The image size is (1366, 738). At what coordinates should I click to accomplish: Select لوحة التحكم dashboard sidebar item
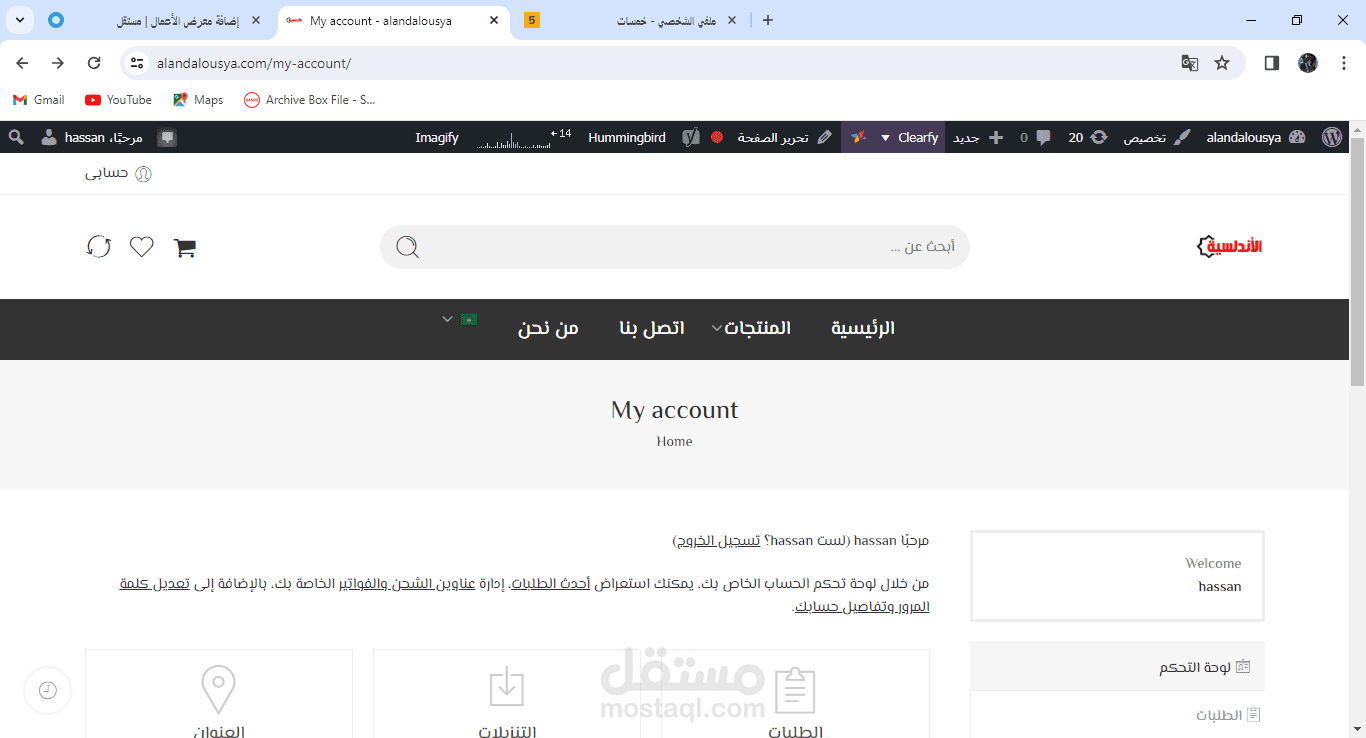(1117, 667)
